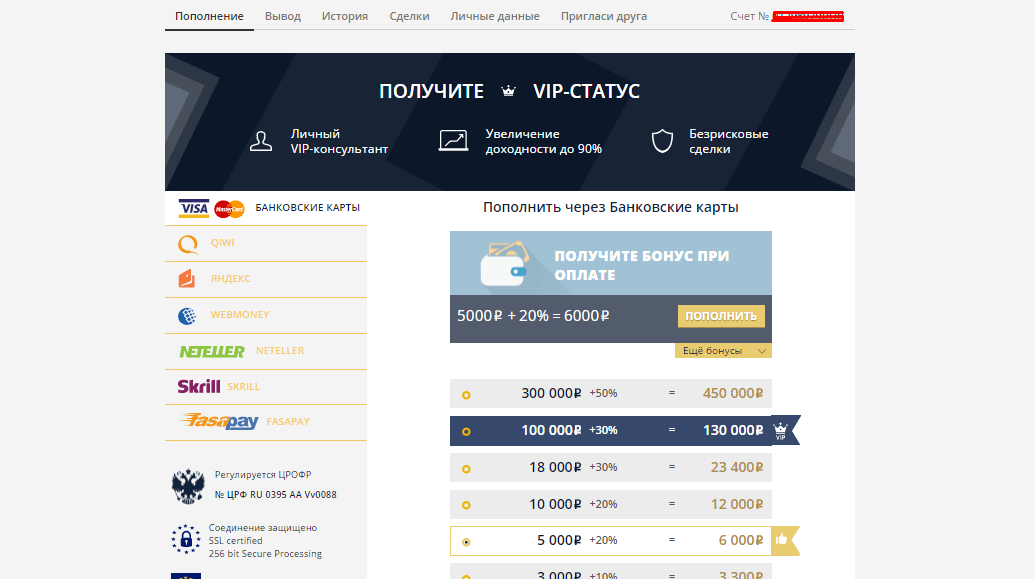This screenshot has width=1035, height=579.
Task: Click the '12 000₽' bonus total
Action: [x=737, y=504]
